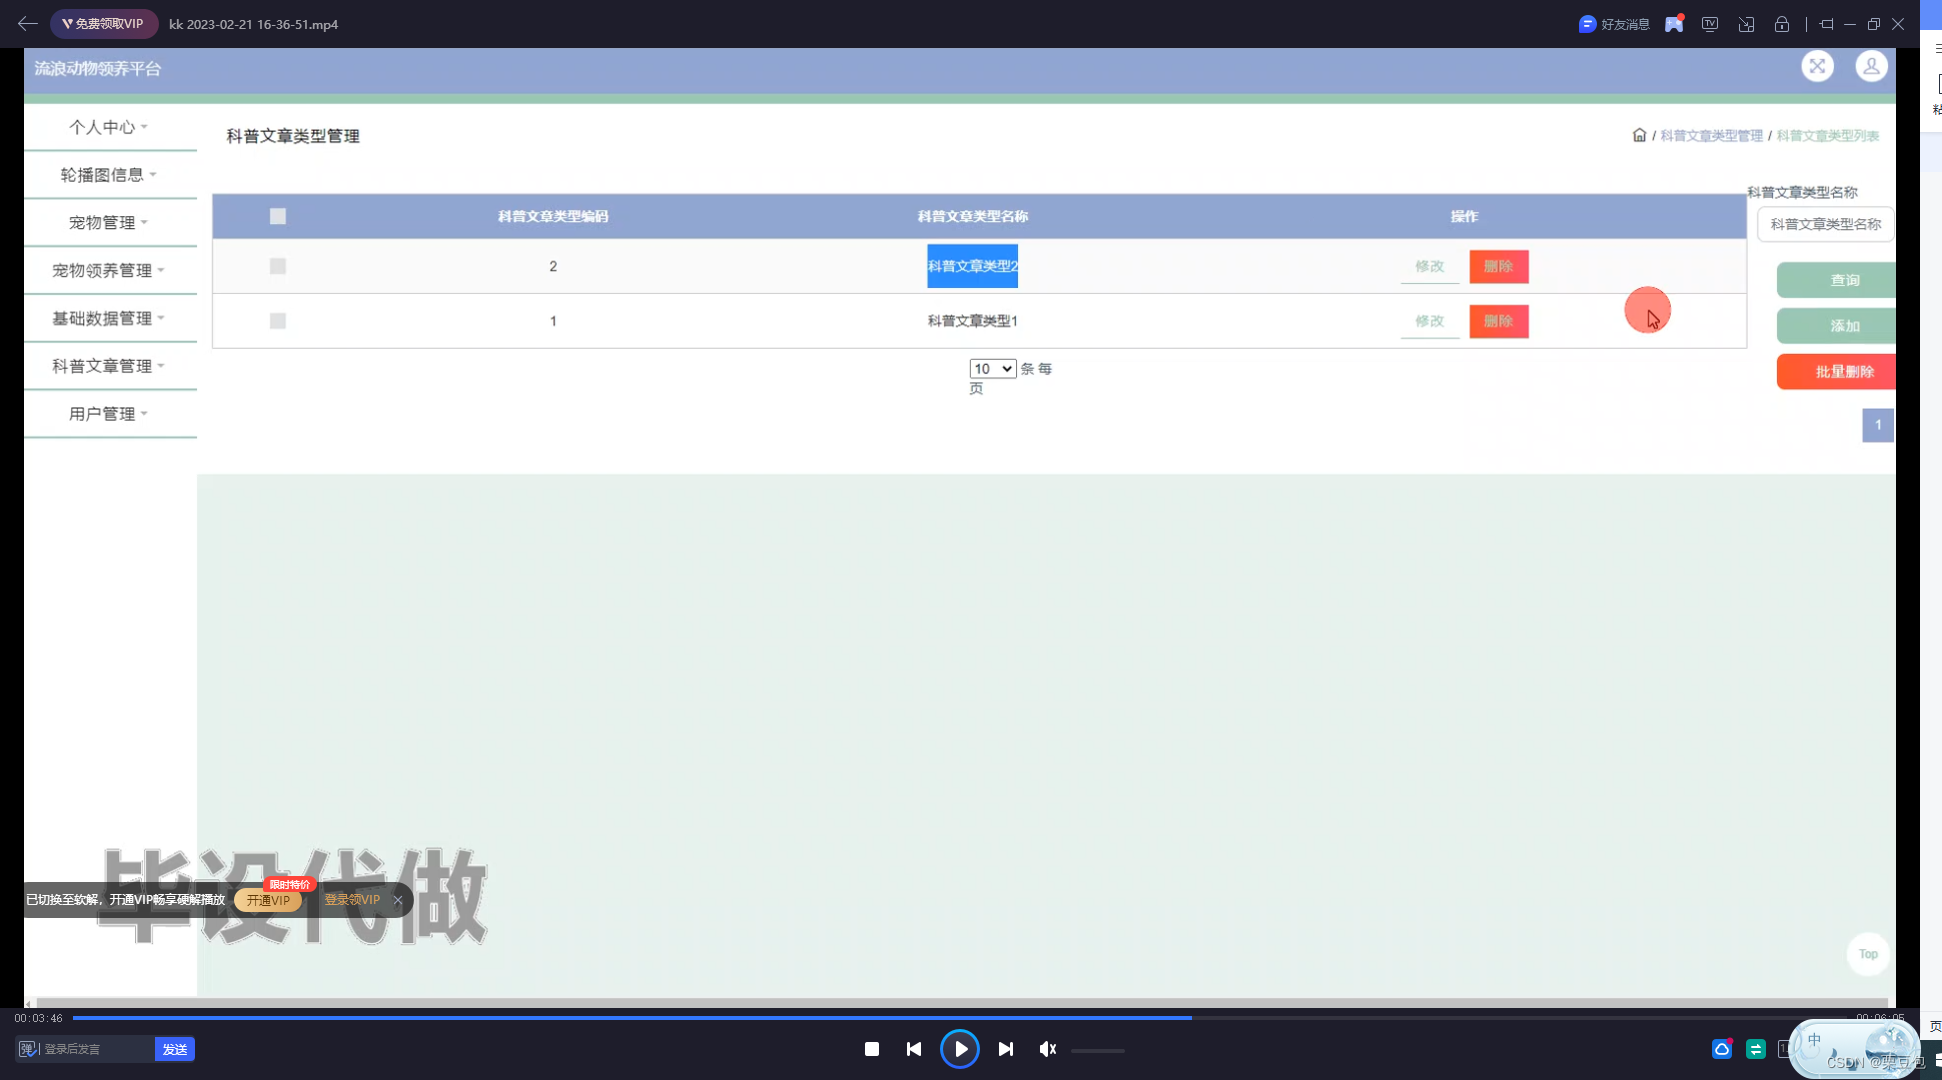Open the 10 per-page dropdown

(992, 369)
